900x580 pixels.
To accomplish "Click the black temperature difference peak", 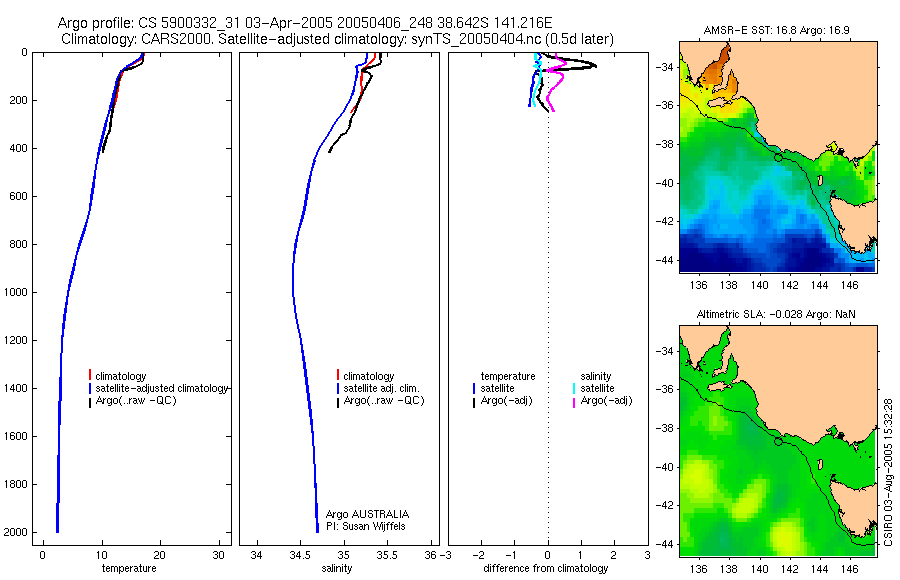I will (593, 65).
